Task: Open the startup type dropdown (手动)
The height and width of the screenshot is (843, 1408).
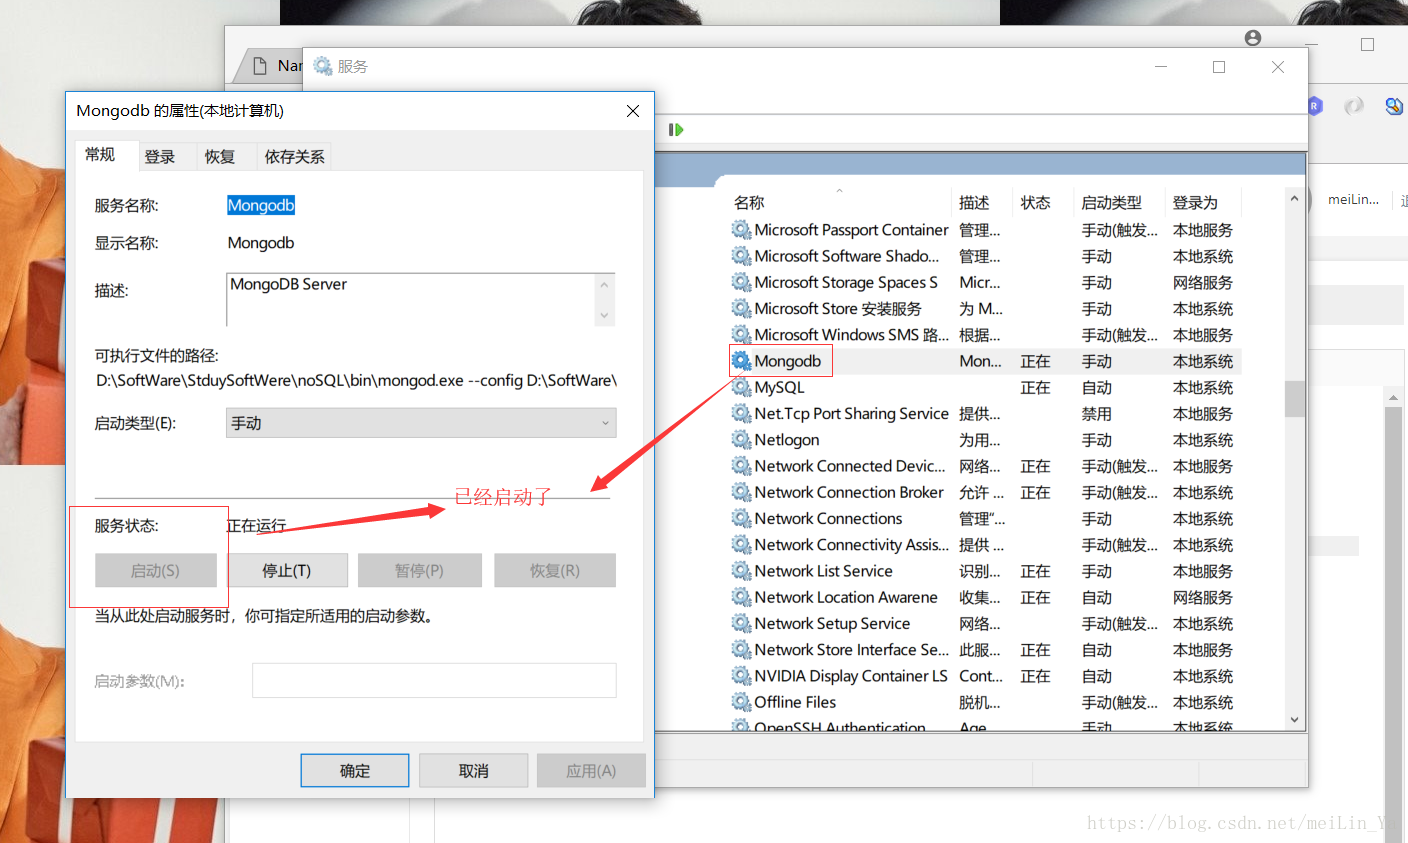Action: point(421,423)
